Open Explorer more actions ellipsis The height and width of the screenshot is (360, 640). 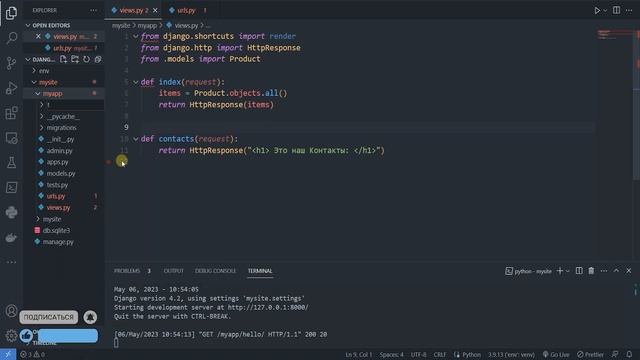coord(93,10)
